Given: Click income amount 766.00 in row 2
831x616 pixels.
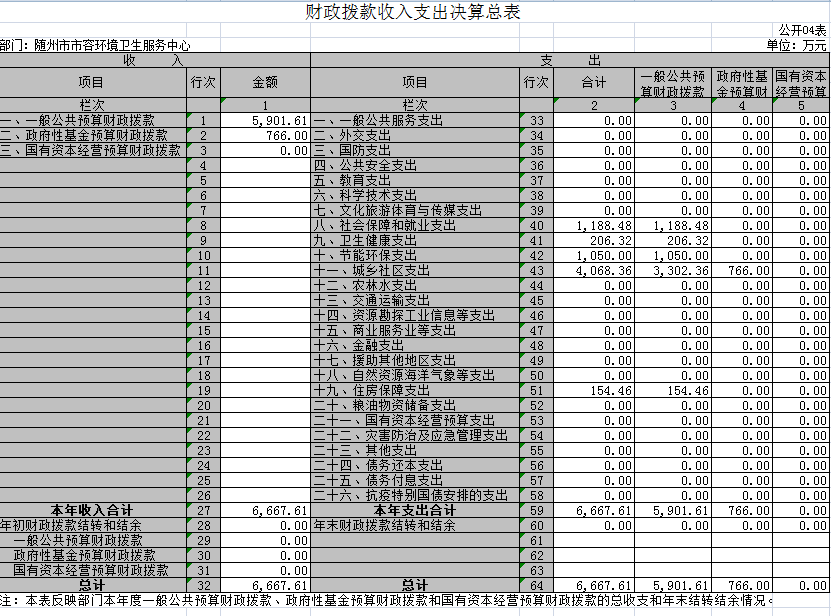Looking at the screenshot, I should point(265,135).
